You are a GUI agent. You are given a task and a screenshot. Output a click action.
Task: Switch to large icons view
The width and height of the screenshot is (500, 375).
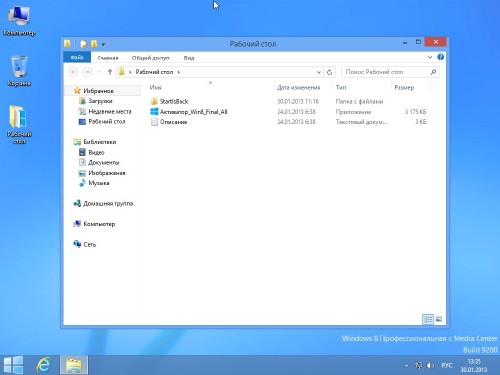pos(439,319)
